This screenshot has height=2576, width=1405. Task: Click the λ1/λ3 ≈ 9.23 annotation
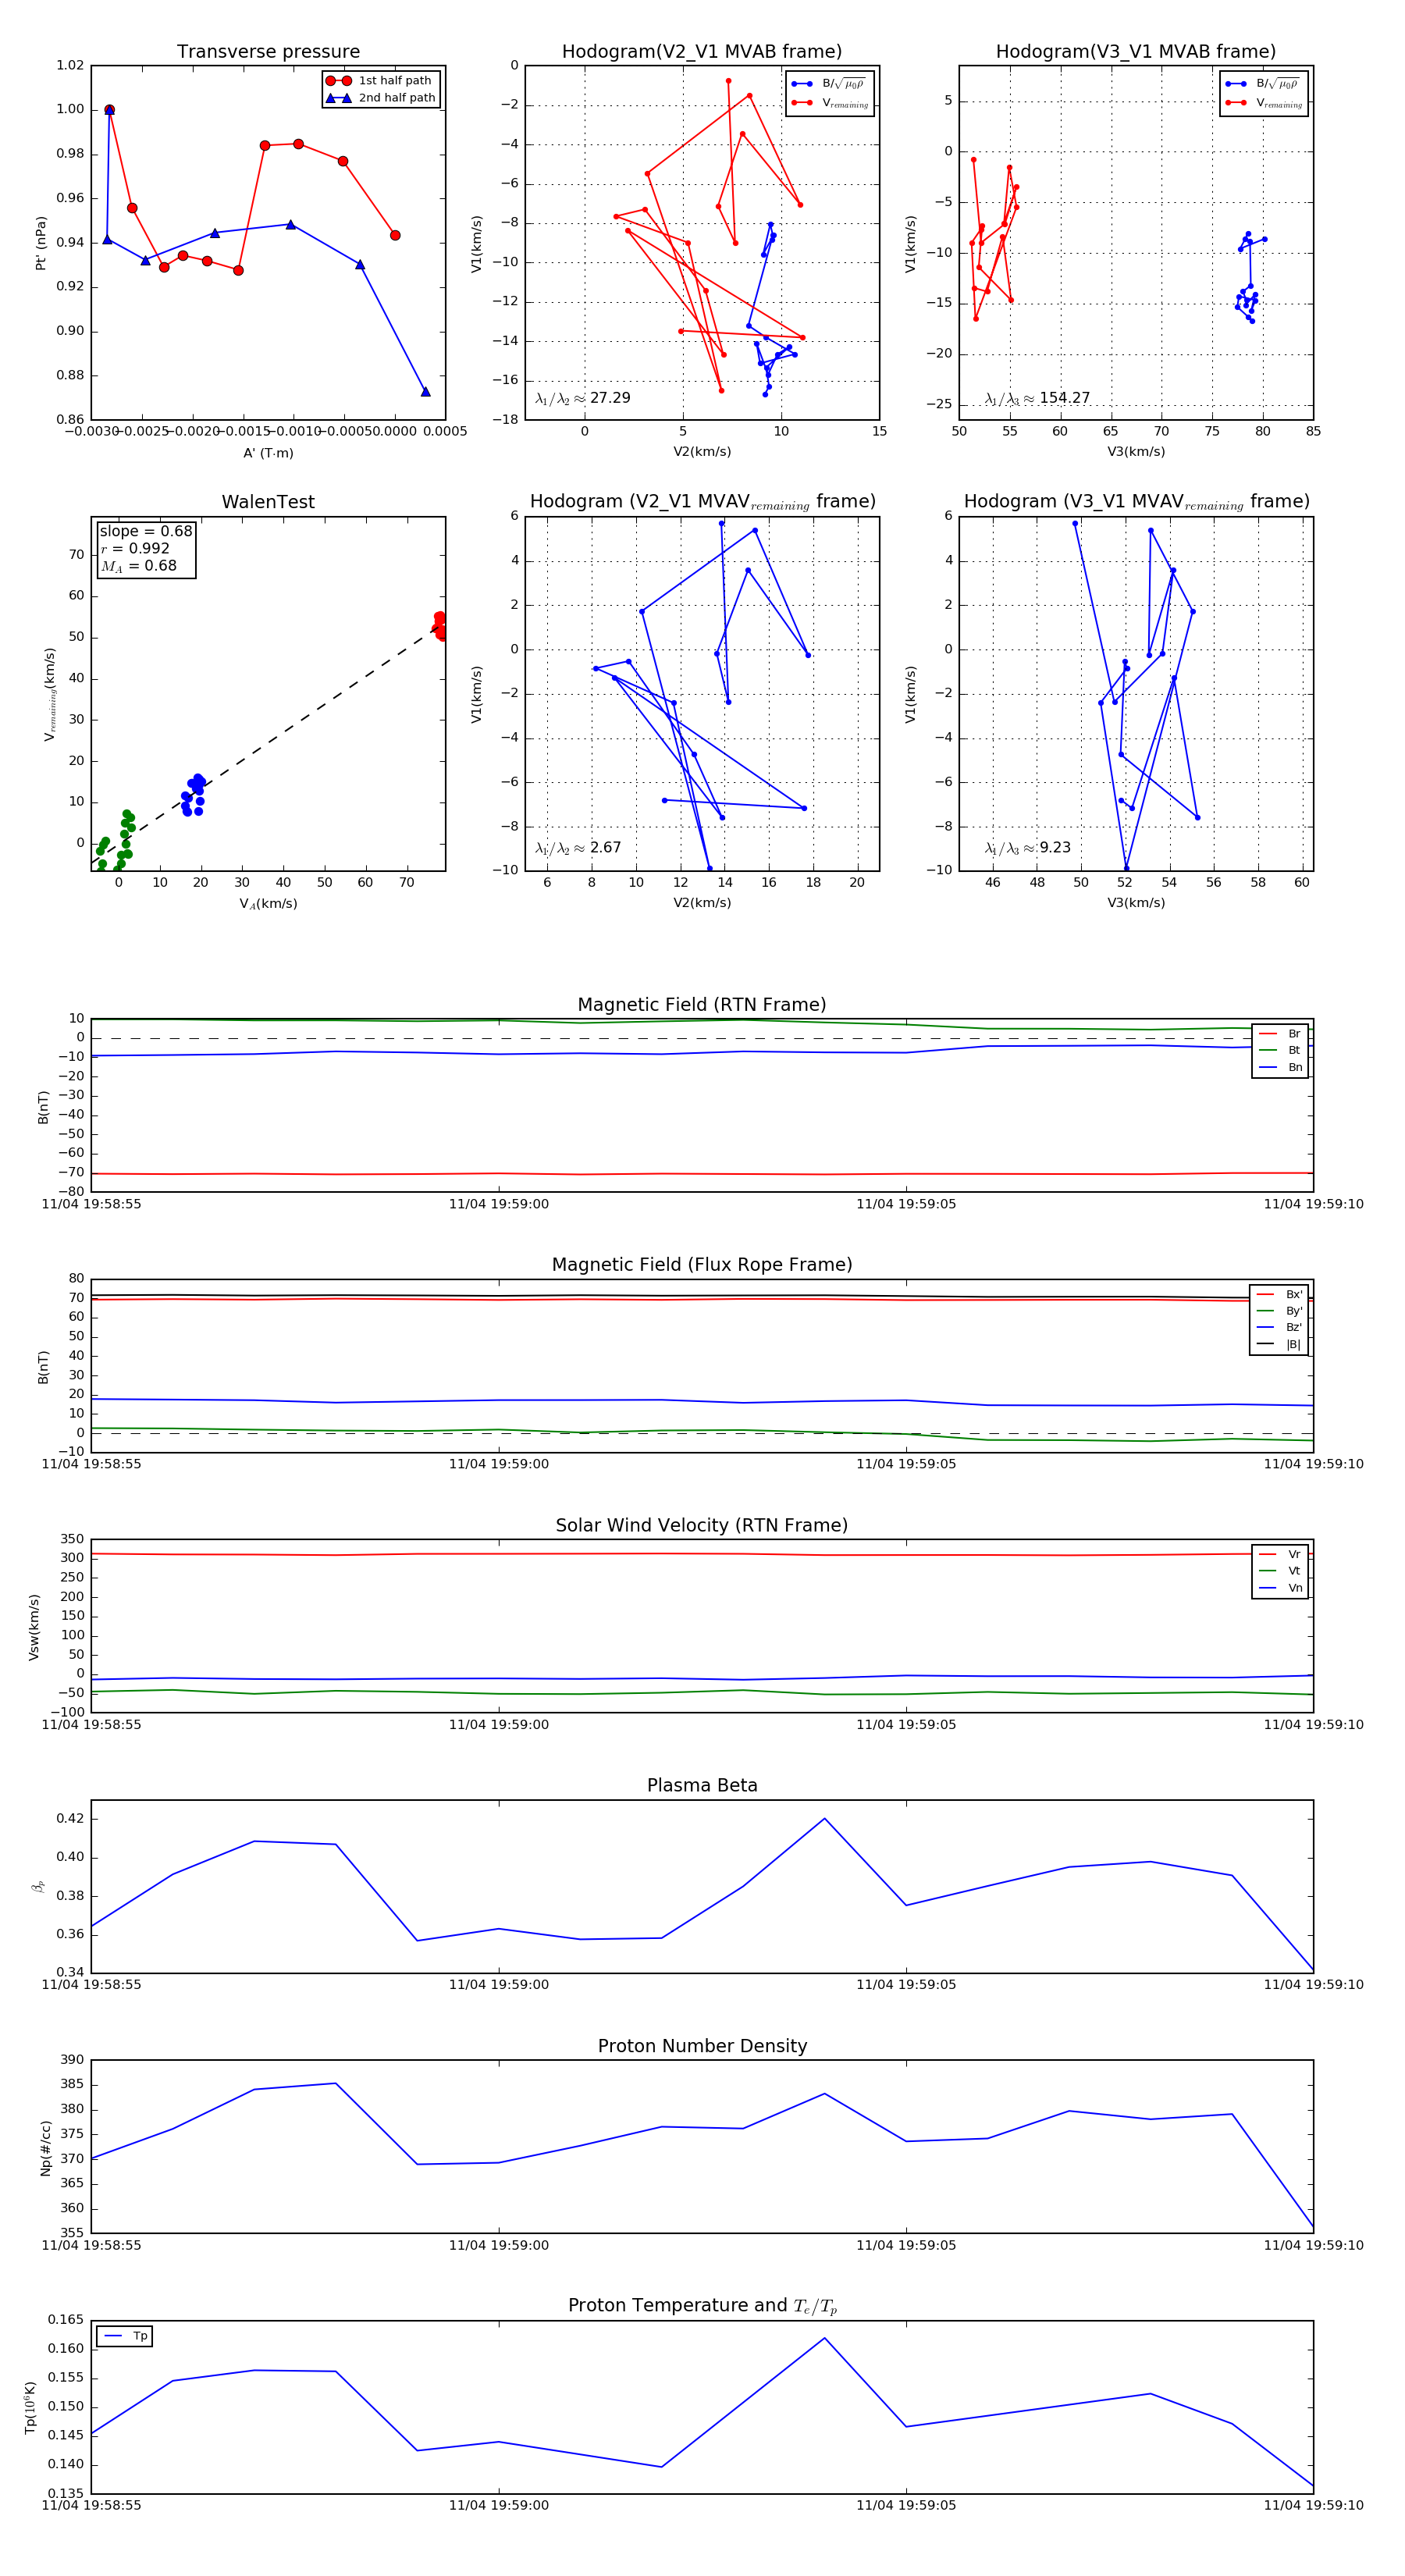[x=1027, y=848]
